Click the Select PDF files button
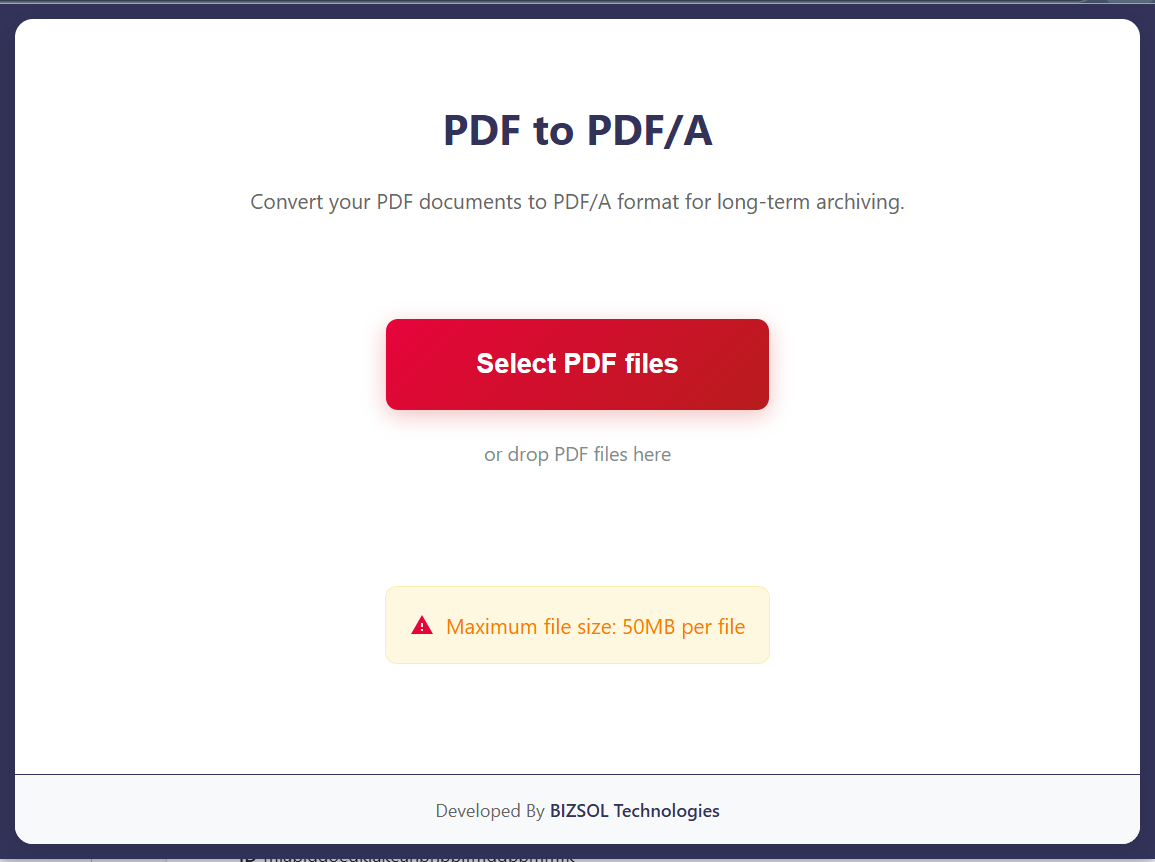This screenshot has width=1155, height=862. 577,364
